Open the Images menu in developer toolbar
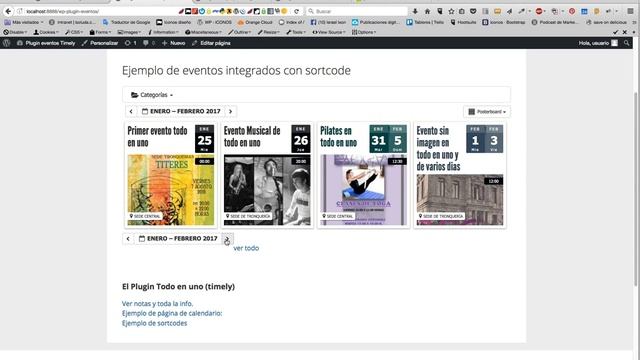640x360 pixels. (x=129, y=32)
